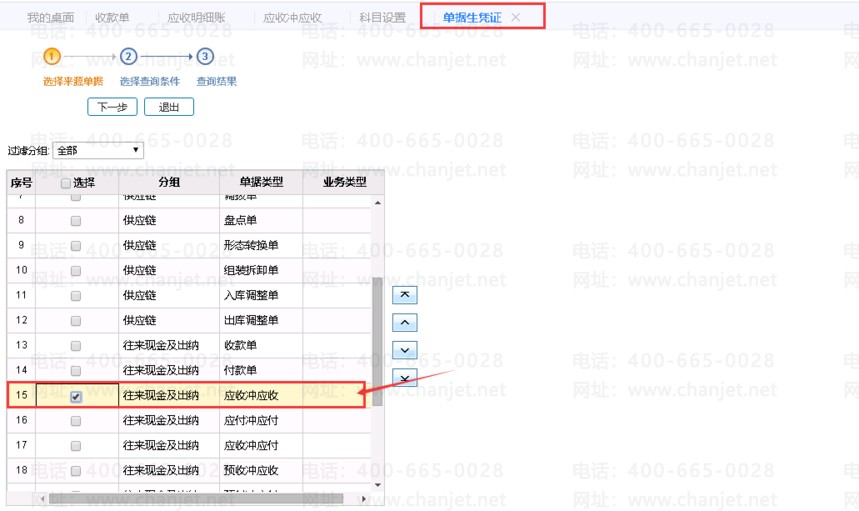This screenshot has height=511, width=859.
Task: Click row number 12 cell
Action: pyautogui.click(x=21, y=320)
